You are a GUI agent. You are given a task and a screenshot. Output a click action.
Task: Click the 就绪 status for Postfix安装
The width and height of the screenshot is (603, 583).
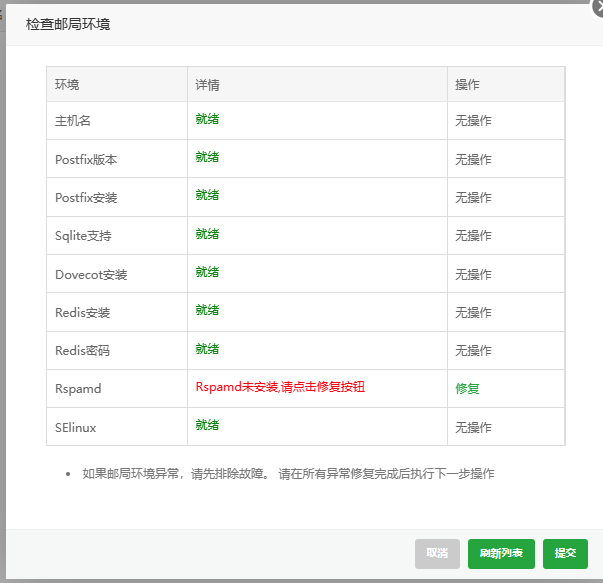coord(207,195)
